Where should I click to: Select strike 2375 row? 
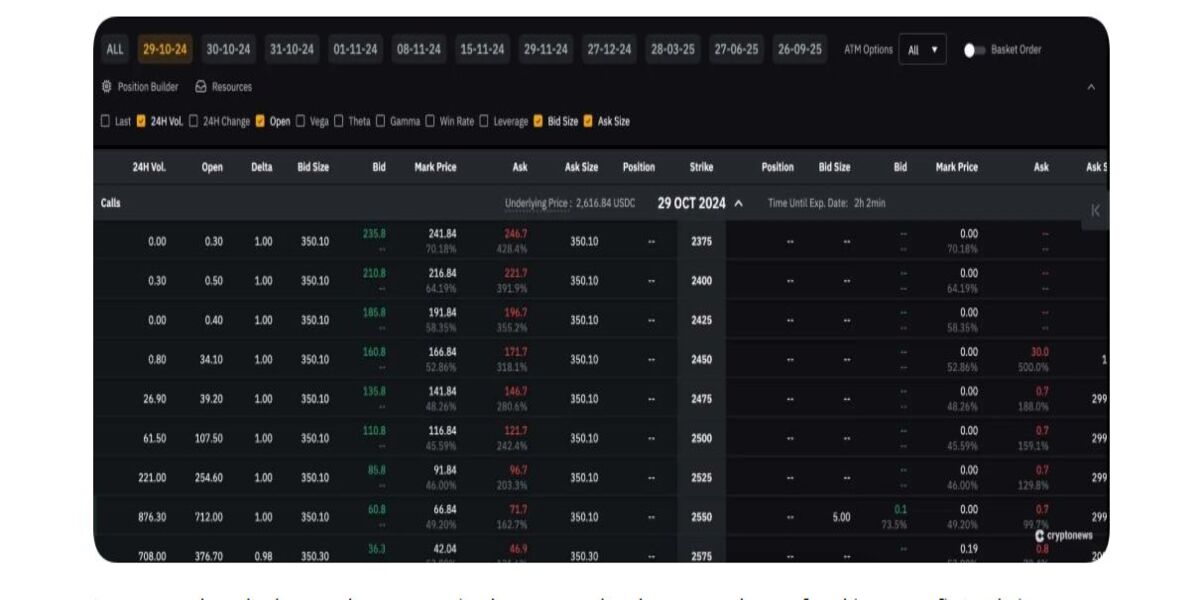click(701, 241)
